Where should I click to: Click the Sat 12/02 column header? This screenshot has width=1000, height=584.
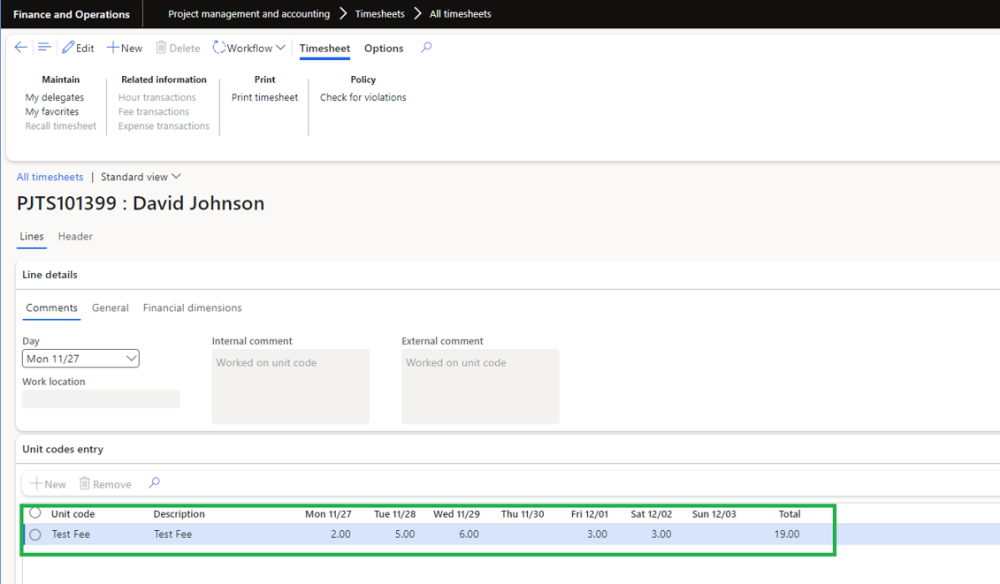[x=651, y=514]
